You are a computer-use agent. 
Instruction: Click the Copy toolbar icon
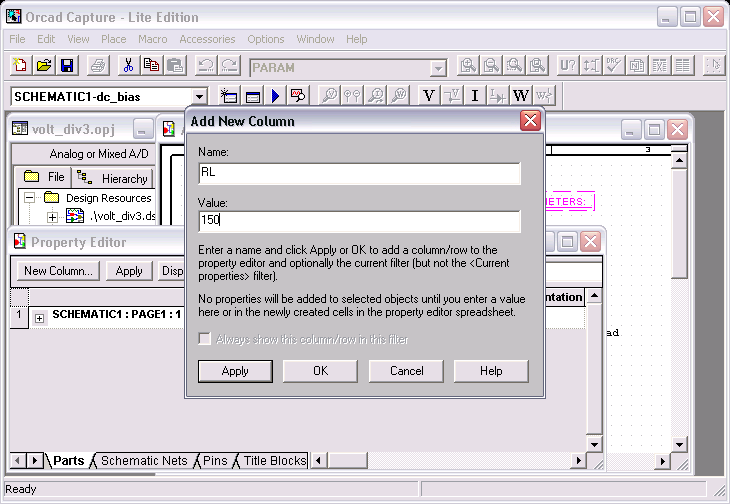[x=151, y=66]
